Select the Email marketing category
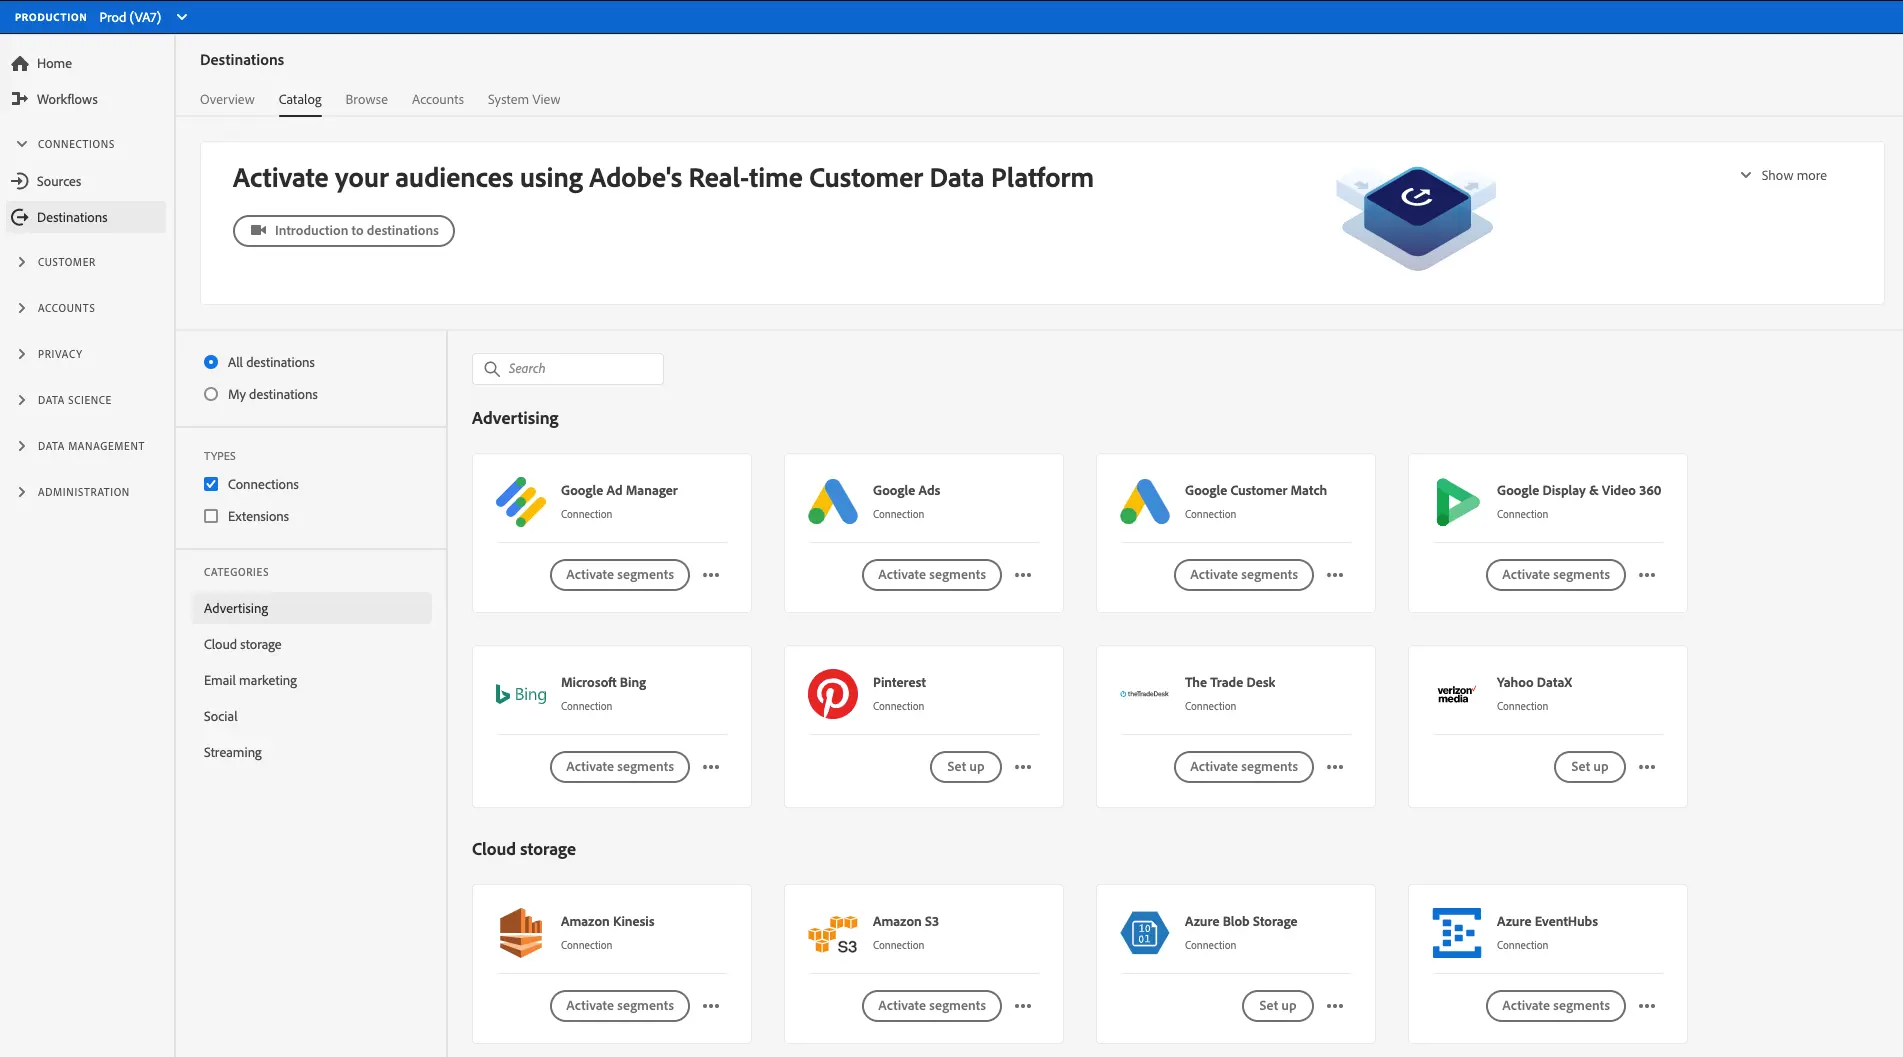The height and width of the screenshot is (1057, 1903). click(x=312, y=680)
